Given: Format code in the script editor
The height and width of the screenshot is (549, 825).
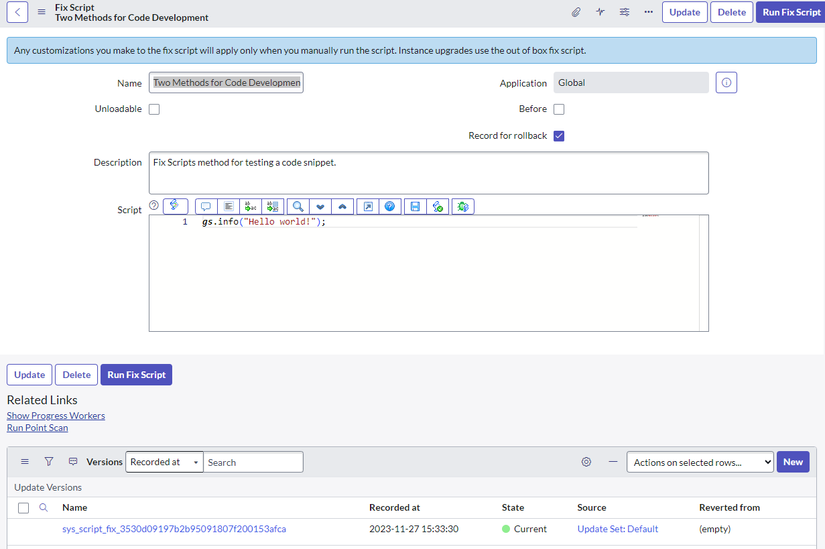Looking at the screenshot, I should coord(228,206).
